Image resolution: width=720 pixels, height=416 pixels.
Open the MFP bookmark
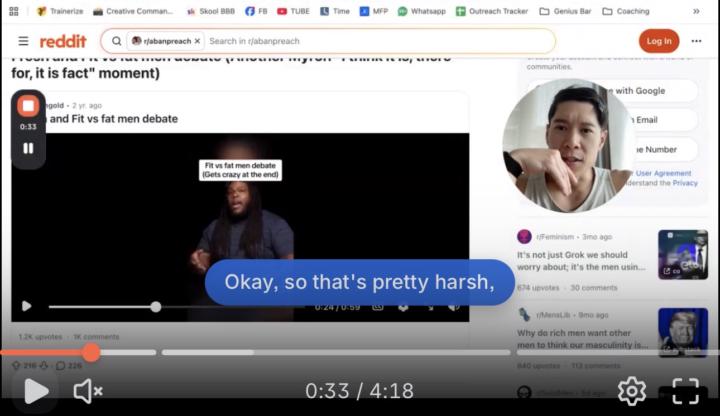tap(374, 11)
